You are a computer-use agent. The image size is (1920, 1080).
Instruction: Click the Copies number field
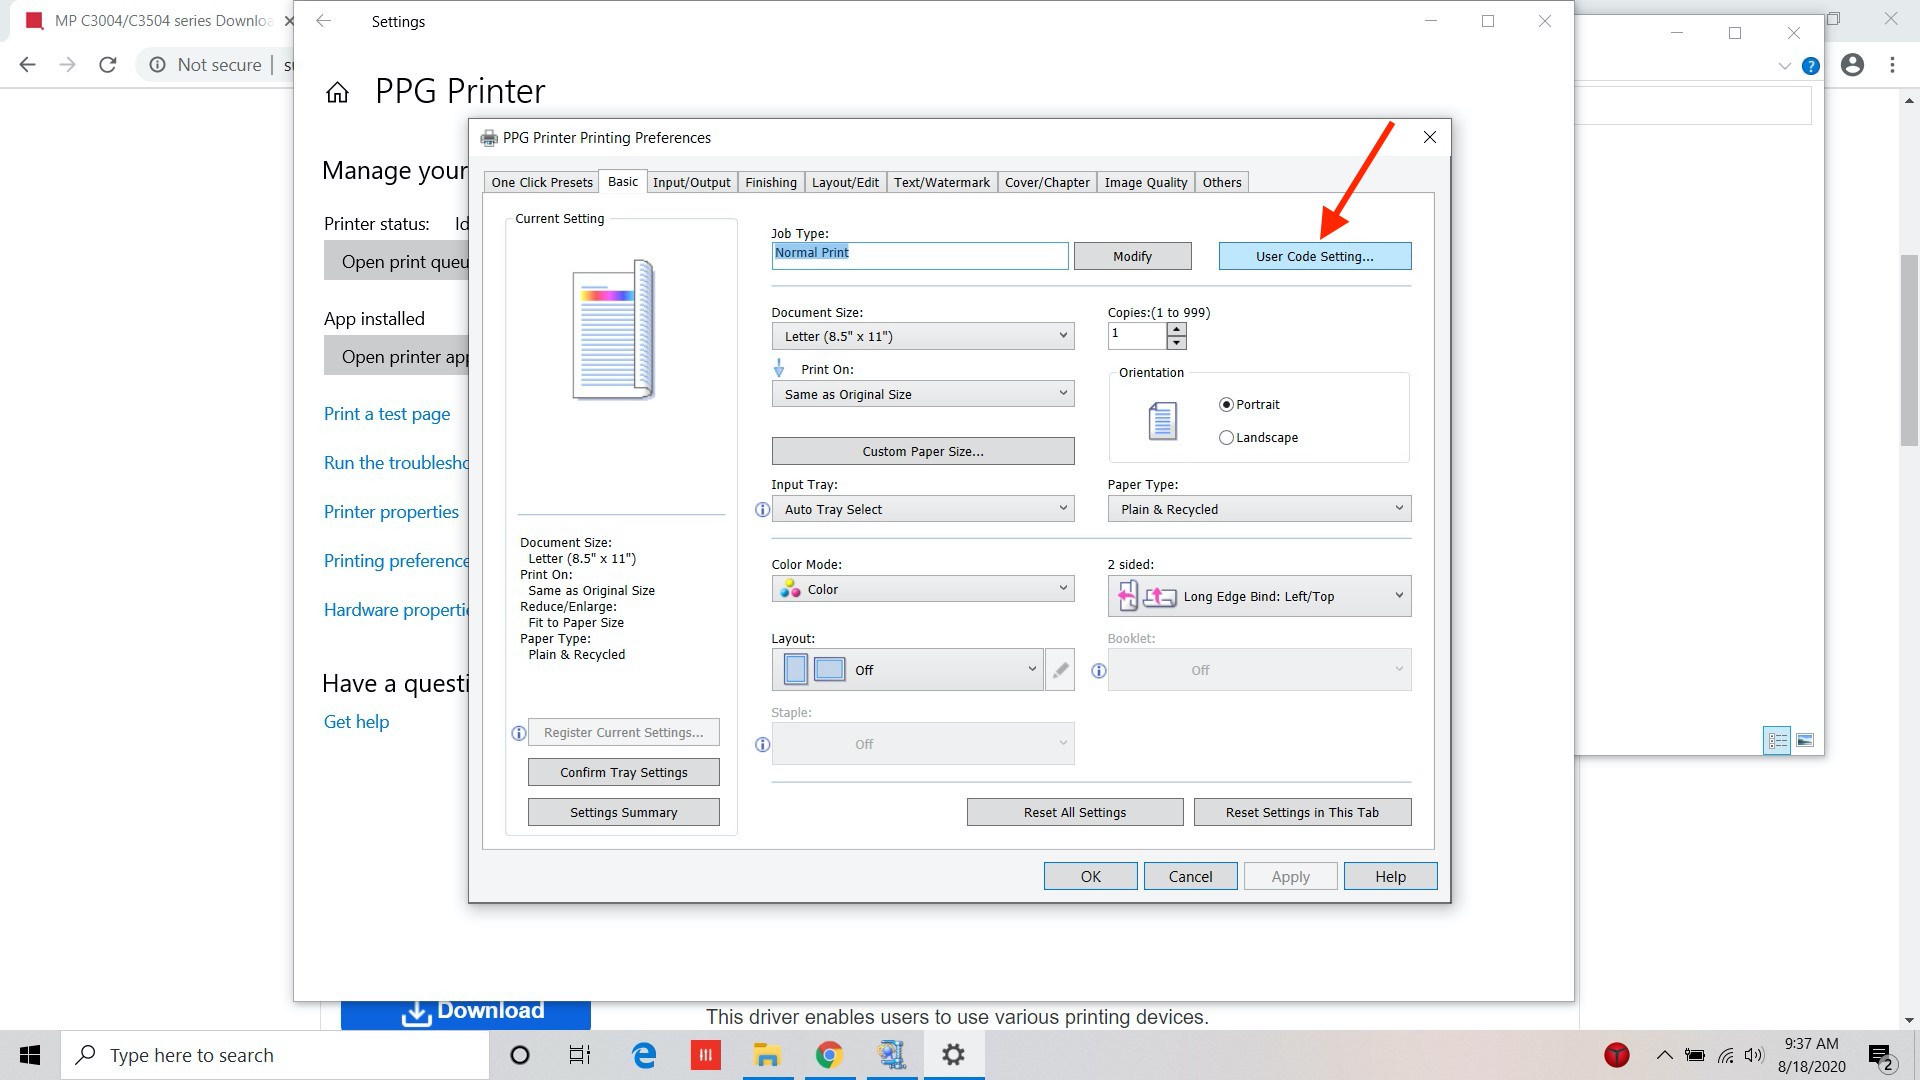point(1137,336)
